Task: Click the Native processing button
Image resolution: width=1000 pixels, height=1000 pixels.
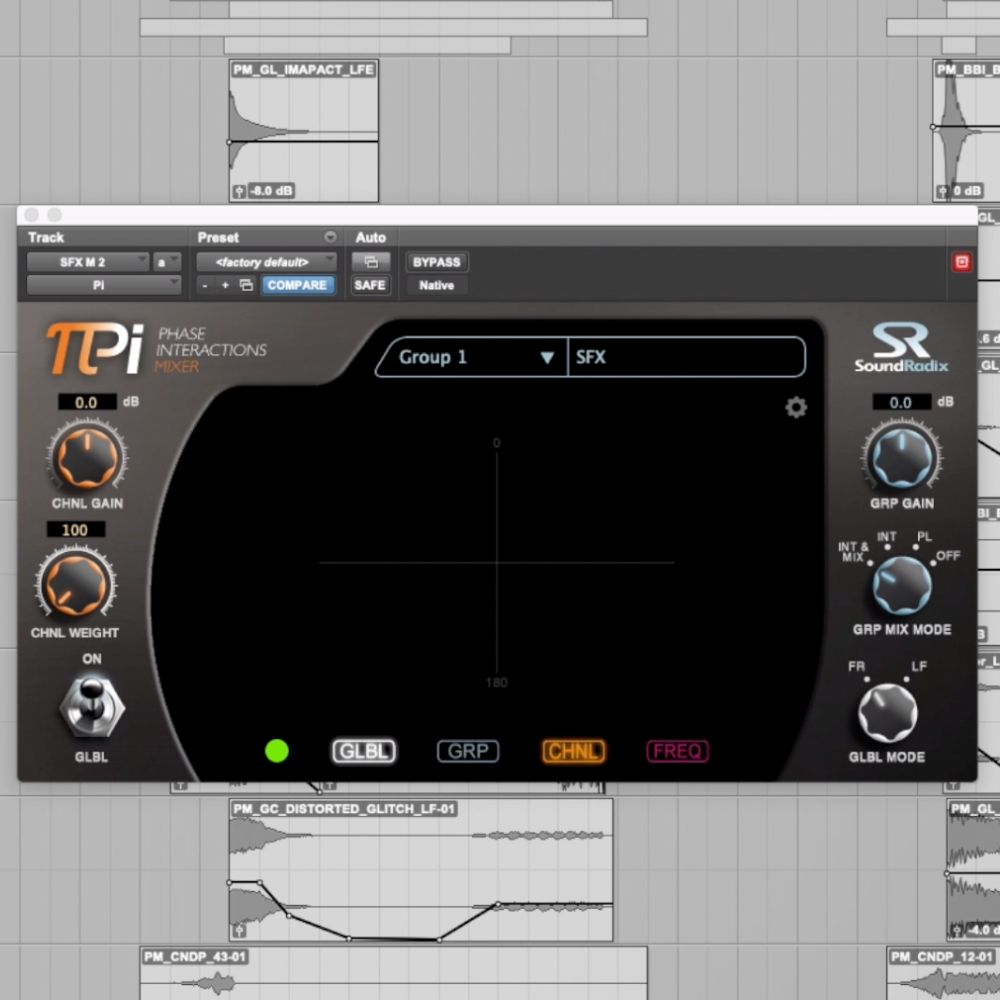Action: (x=436, y=286)
